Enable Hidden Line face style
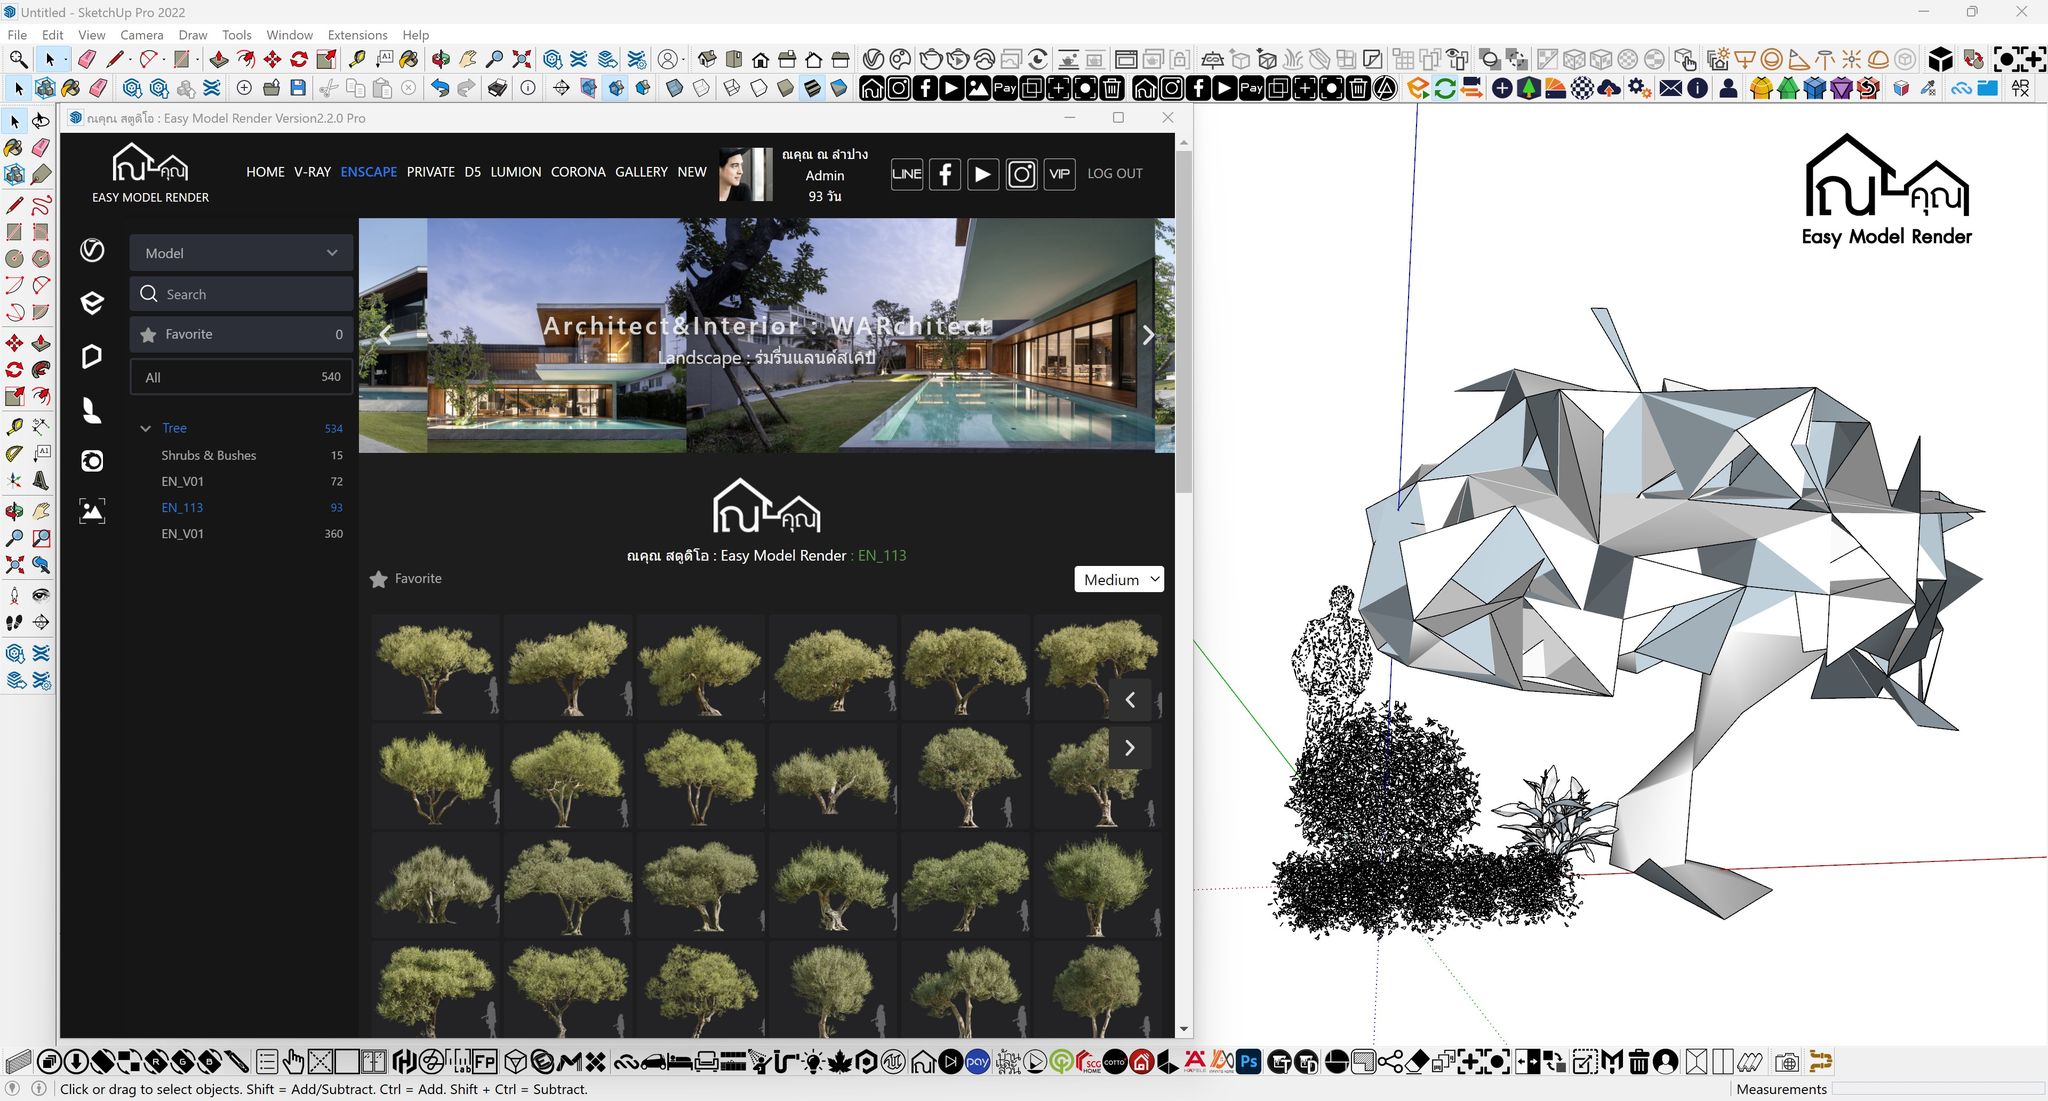The height and width of the screenshot is (1101, 2048). coord(759,88)
